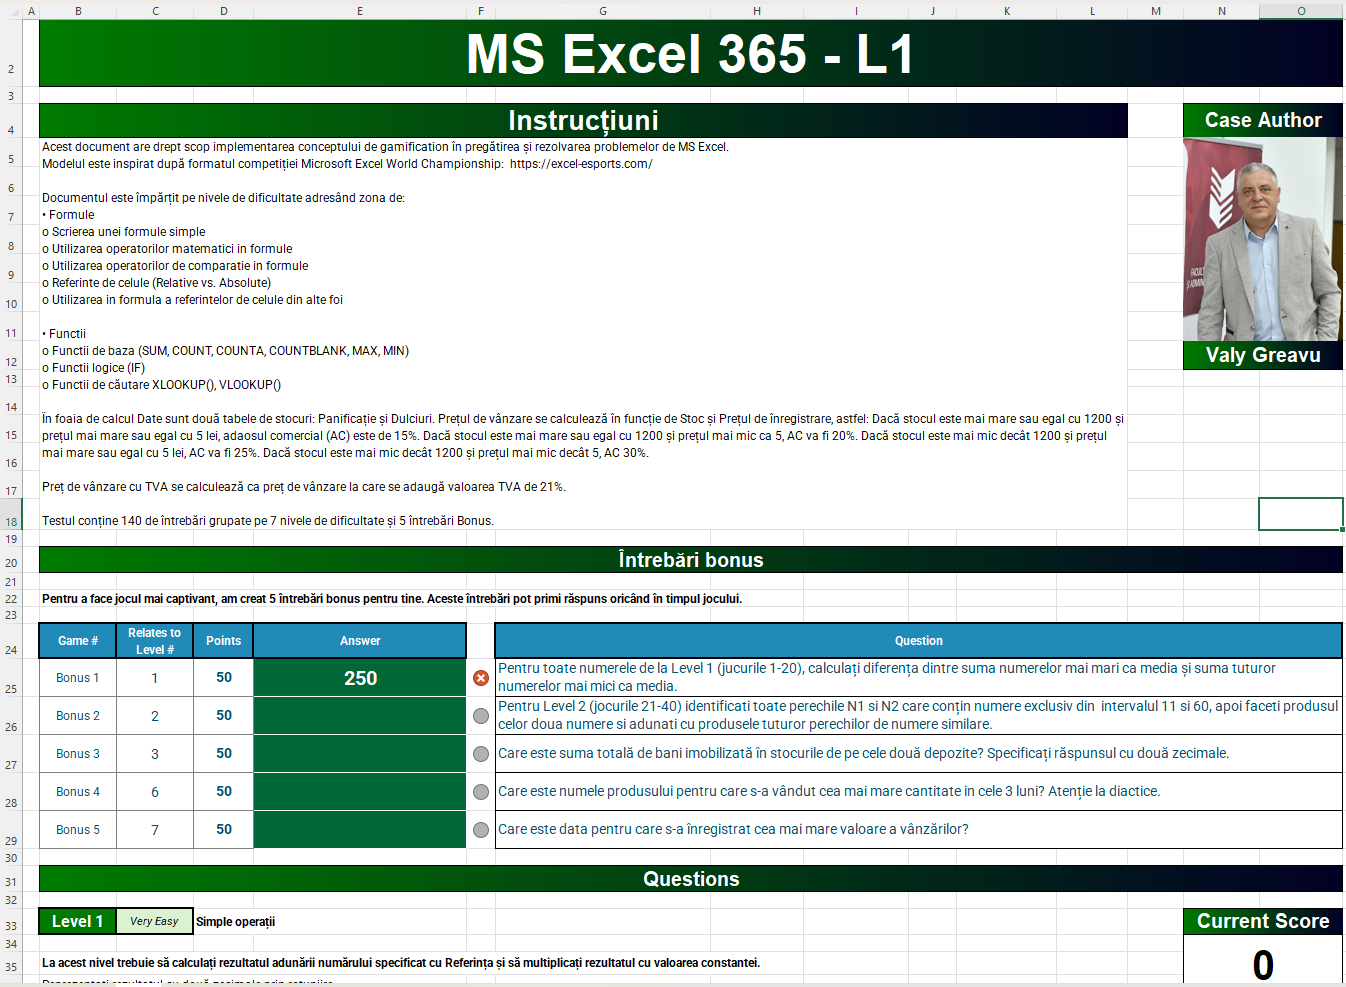Select column G by its header
Viewport: 1346px width, 987px height.
[603, 11]
